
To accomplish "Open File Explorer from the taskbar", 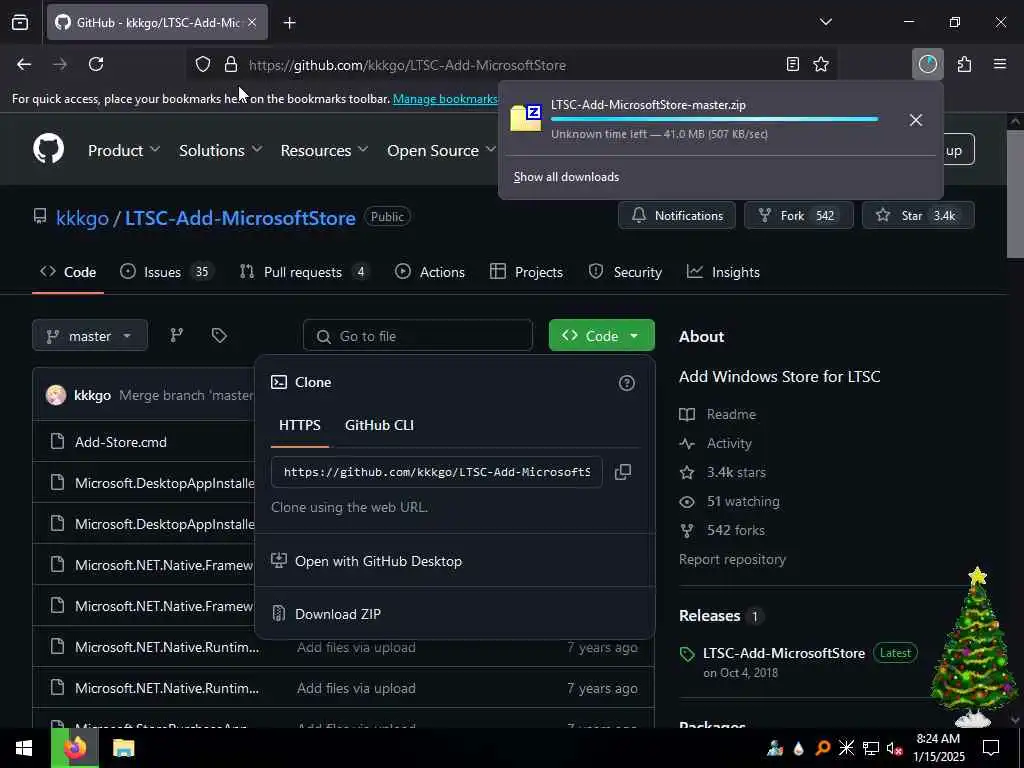I will click(x=123, y=748).
